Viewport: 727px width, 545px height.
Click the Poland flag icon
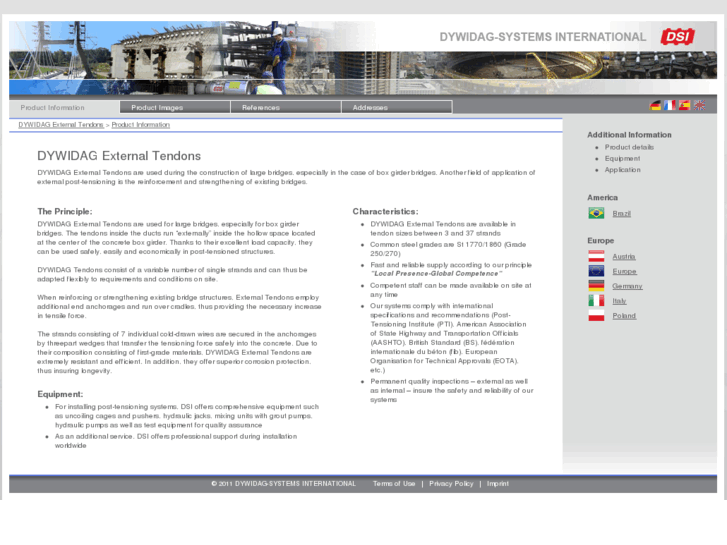[596, 315]
